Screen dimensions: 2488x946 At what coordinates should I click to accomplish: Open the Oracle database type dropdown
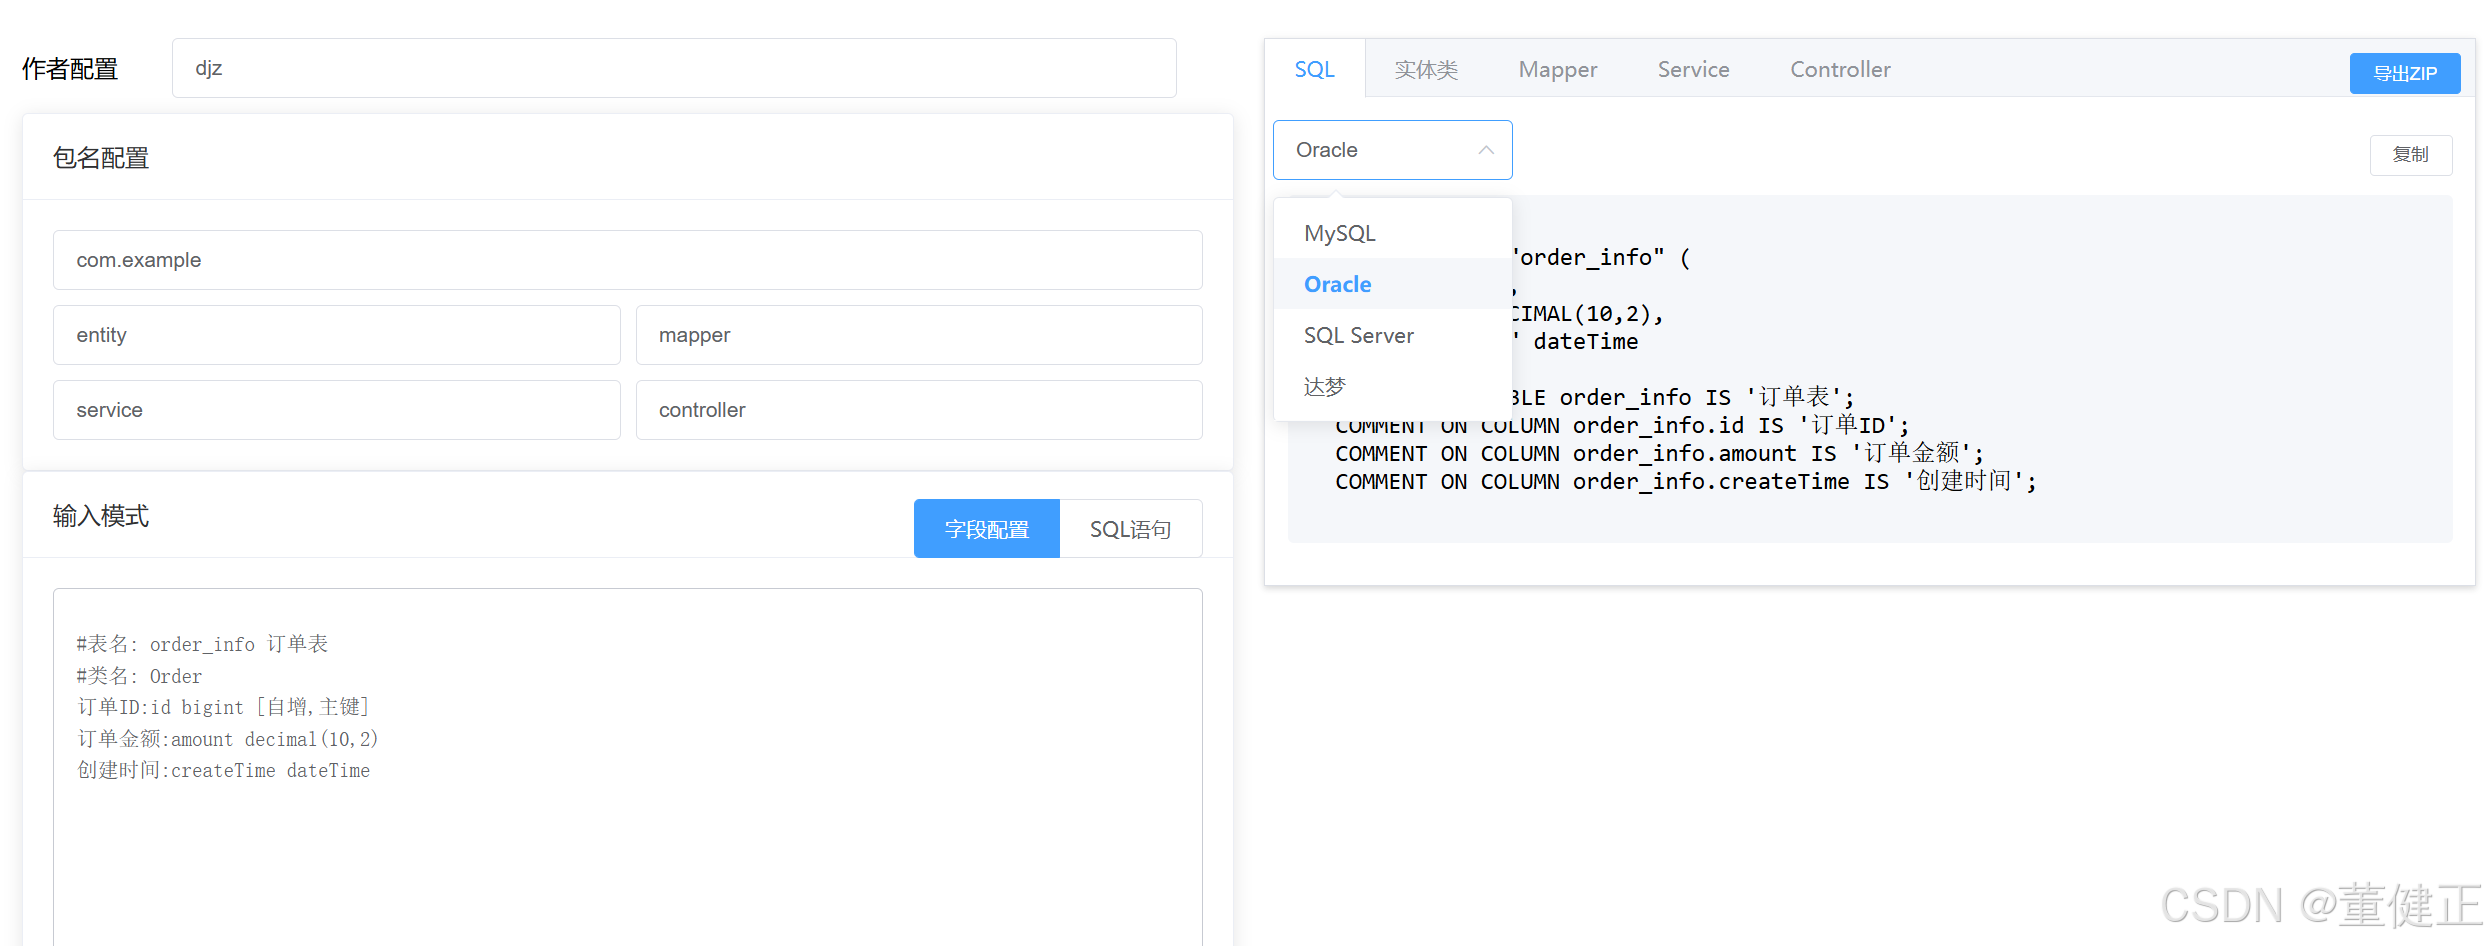[1392, 150]
